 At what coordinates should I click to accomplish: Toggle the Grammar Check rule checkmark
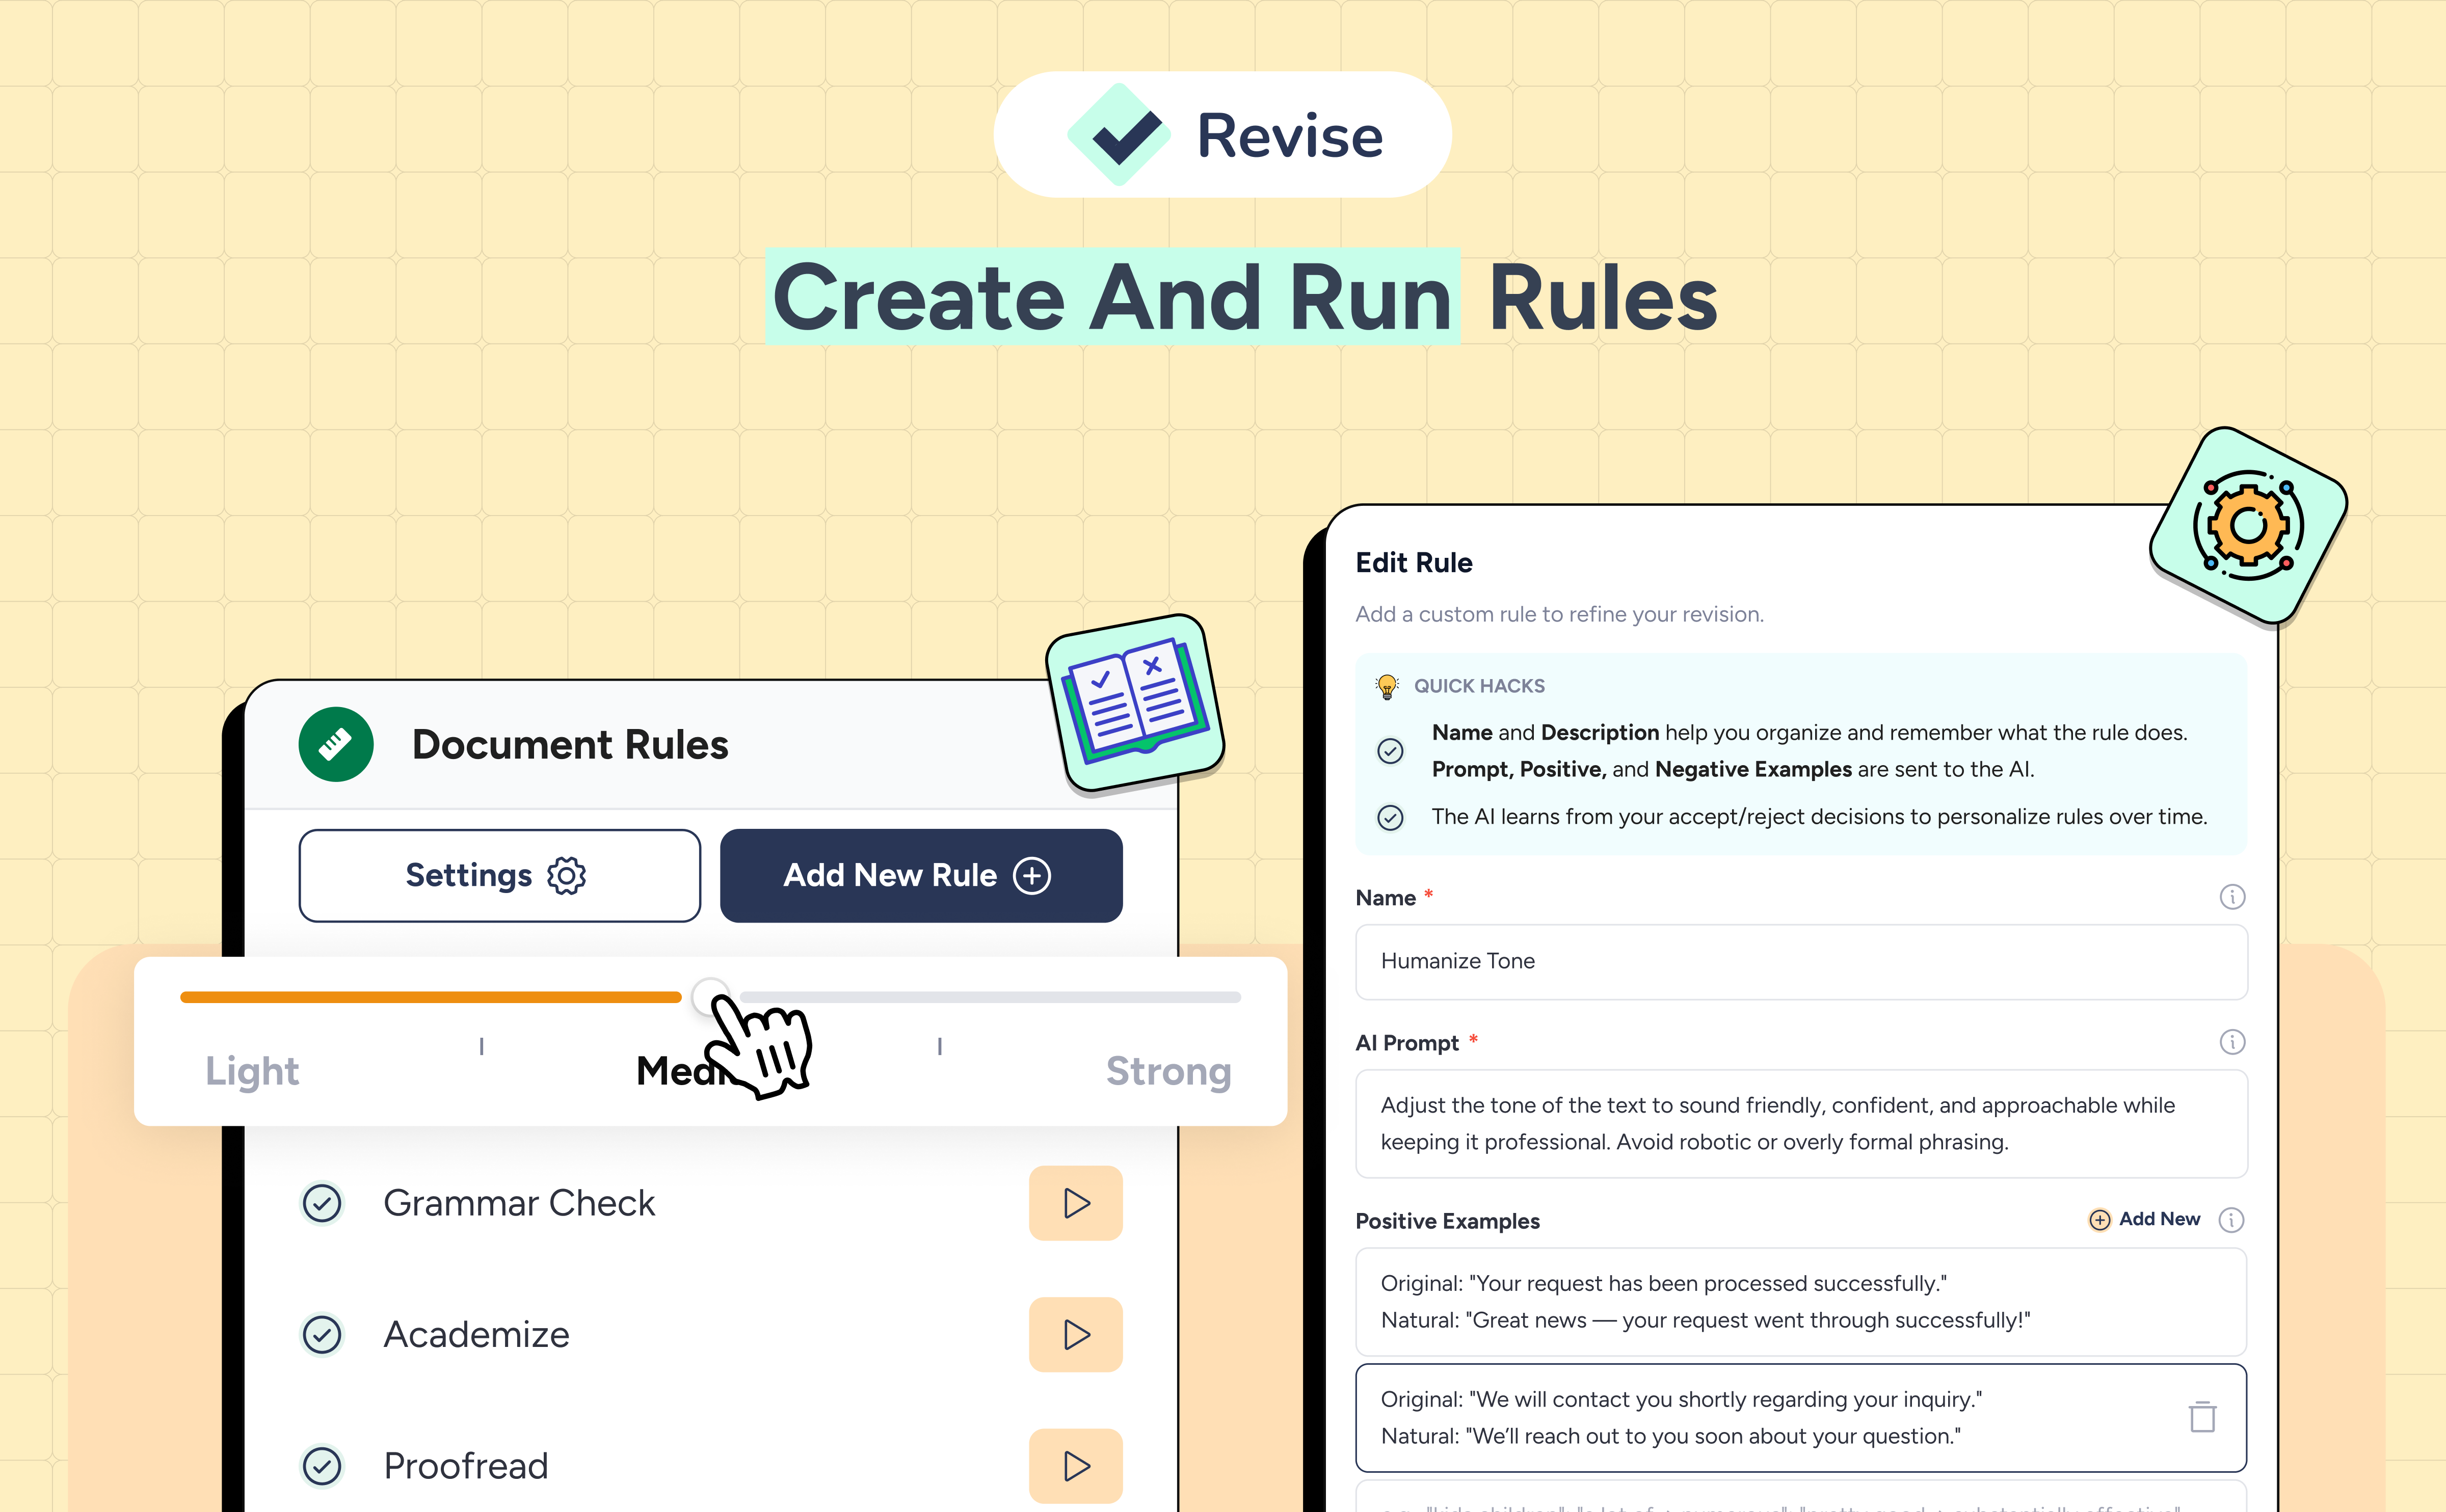pos(322,1203)
